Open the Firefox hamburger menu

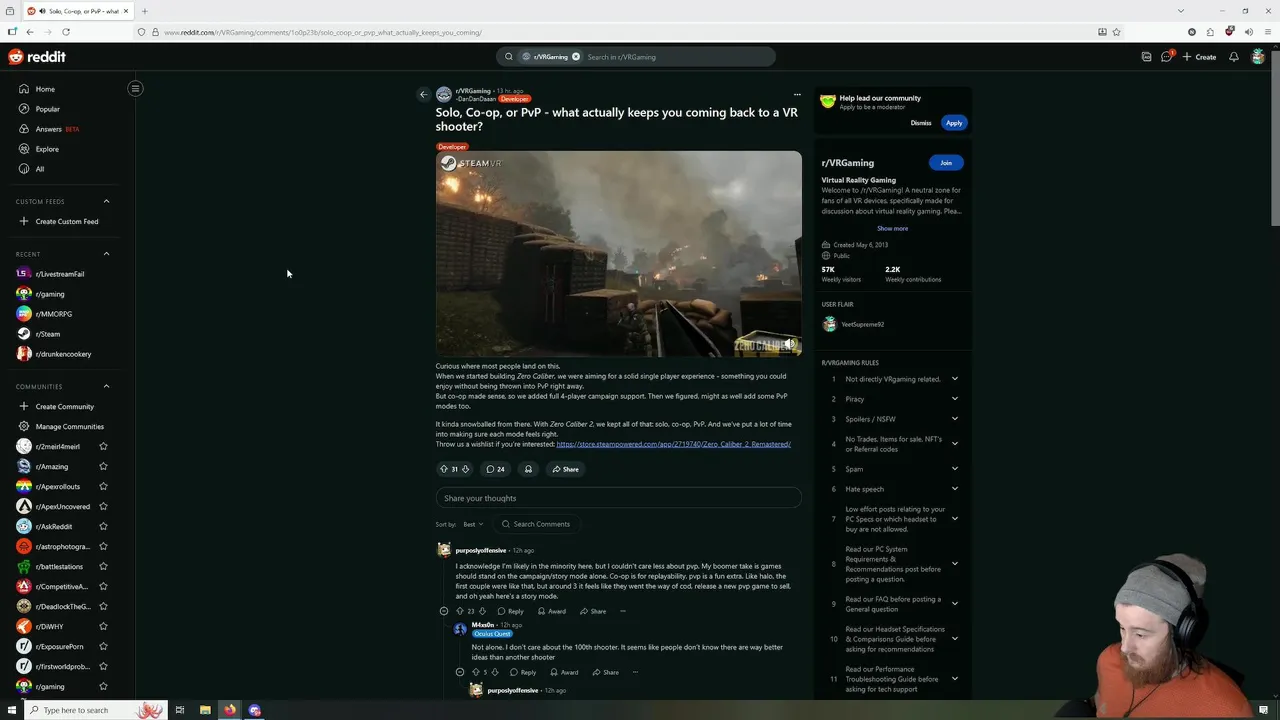click(1267, 32)
